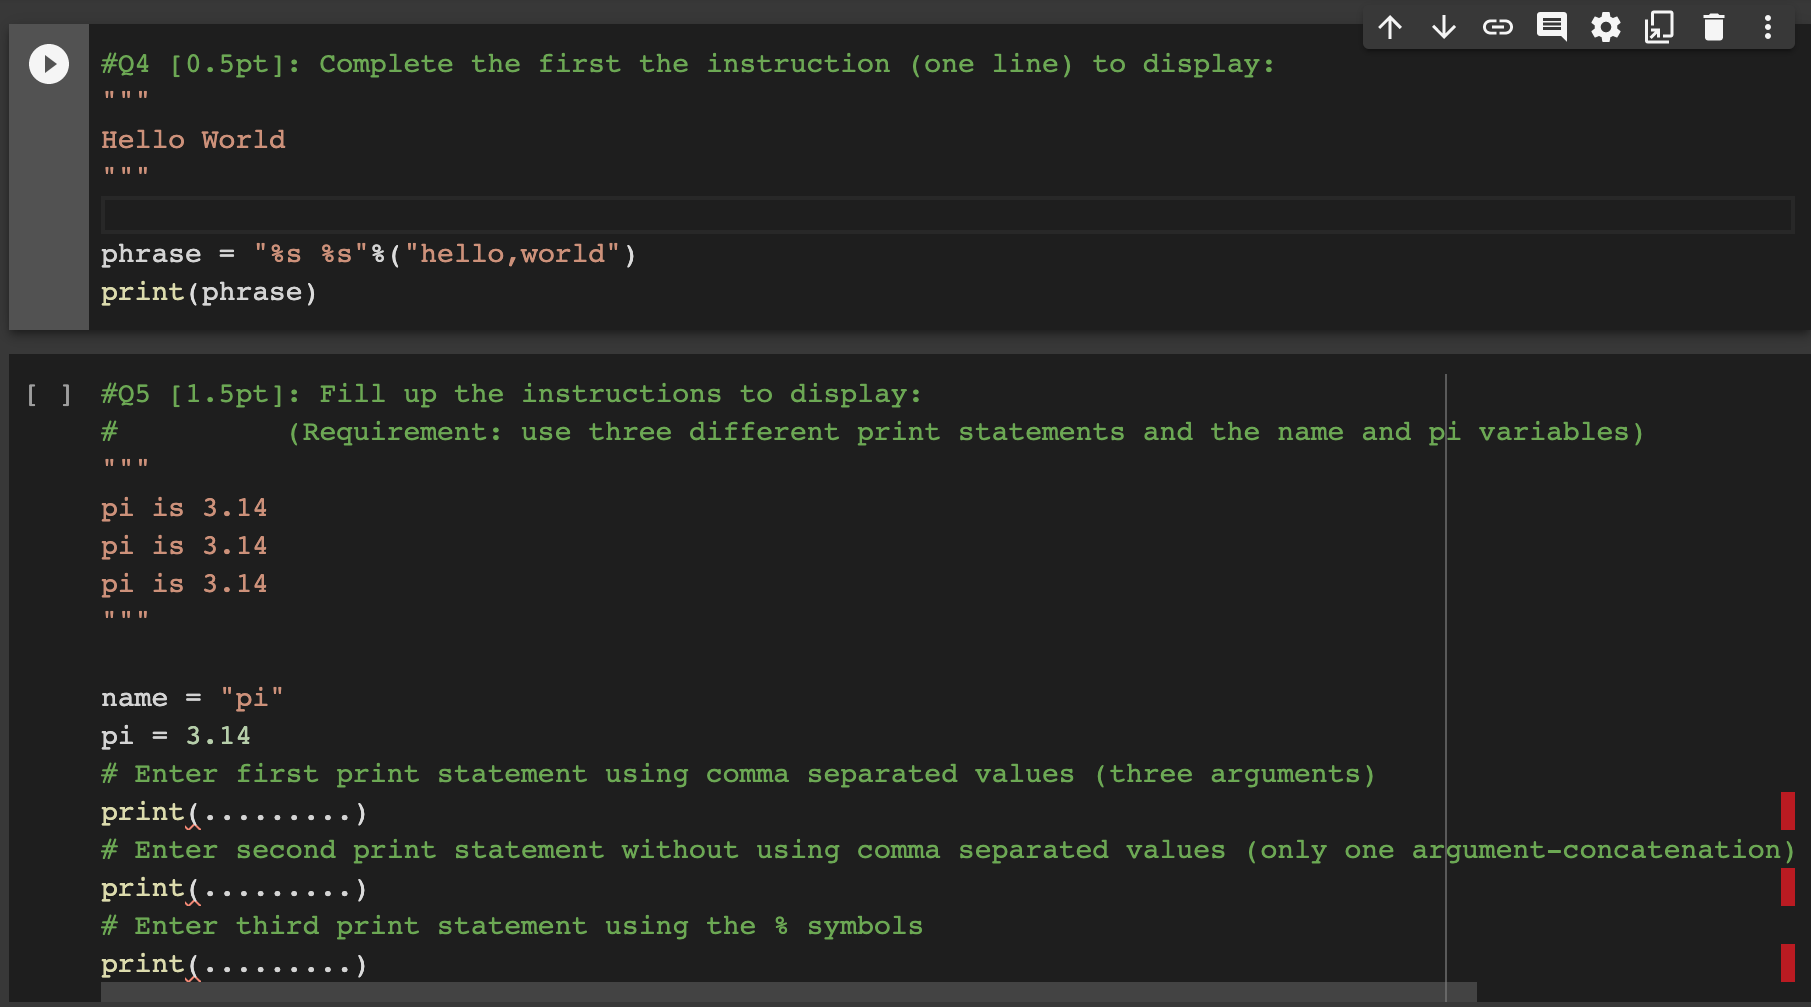Click print(.........) below the concatenation comment
This screenshot has width=1811, height=1007.
coord(234,888)
